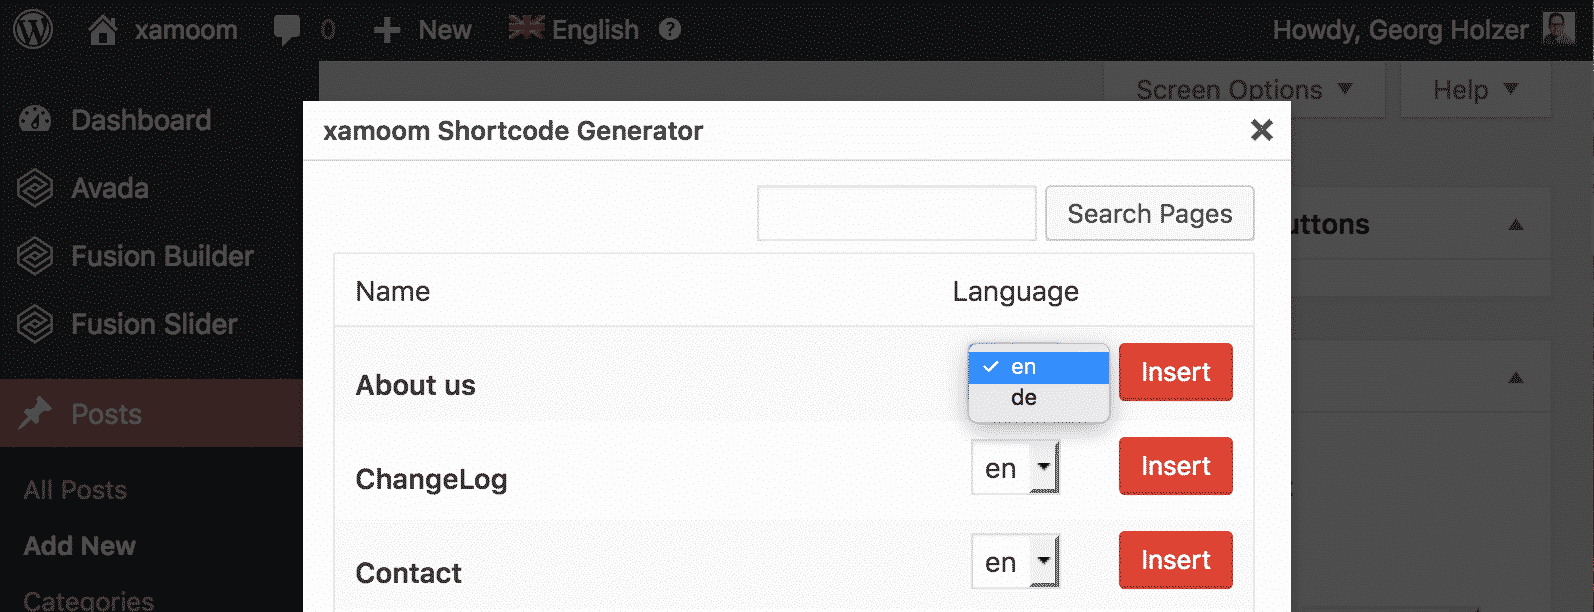Open the Contact language dropdown
The height and width of the screenshot is (612, 1594).
[1015, 562]
